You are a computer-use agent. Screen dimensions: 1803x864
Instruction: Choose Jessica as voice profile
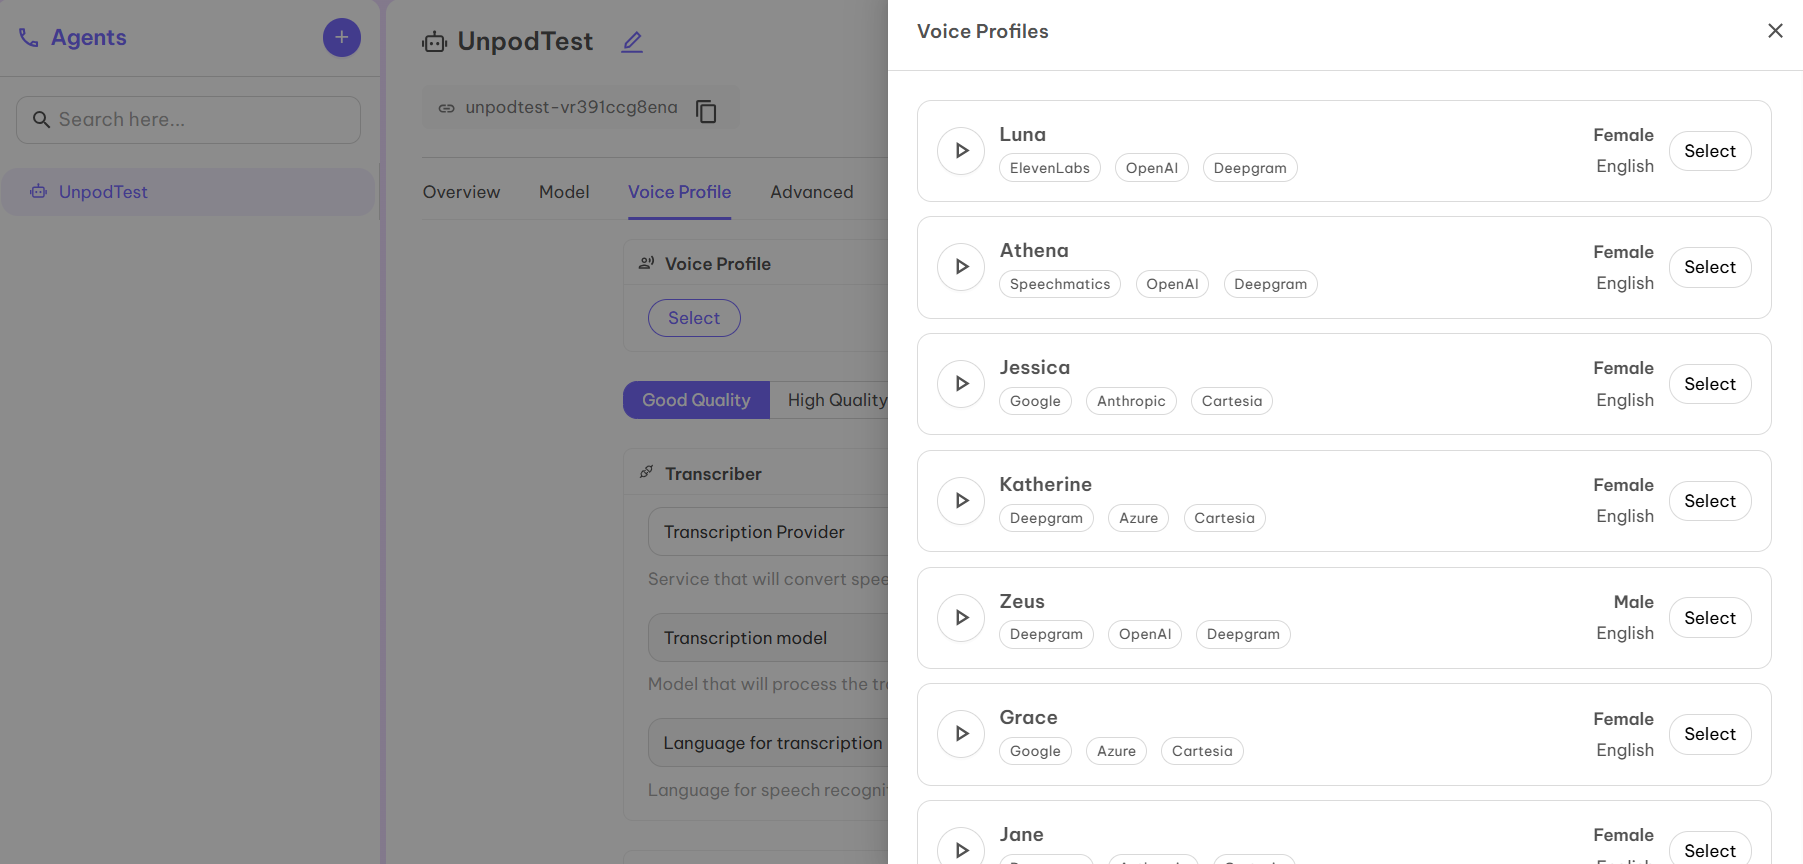[x=1709, y=384]
